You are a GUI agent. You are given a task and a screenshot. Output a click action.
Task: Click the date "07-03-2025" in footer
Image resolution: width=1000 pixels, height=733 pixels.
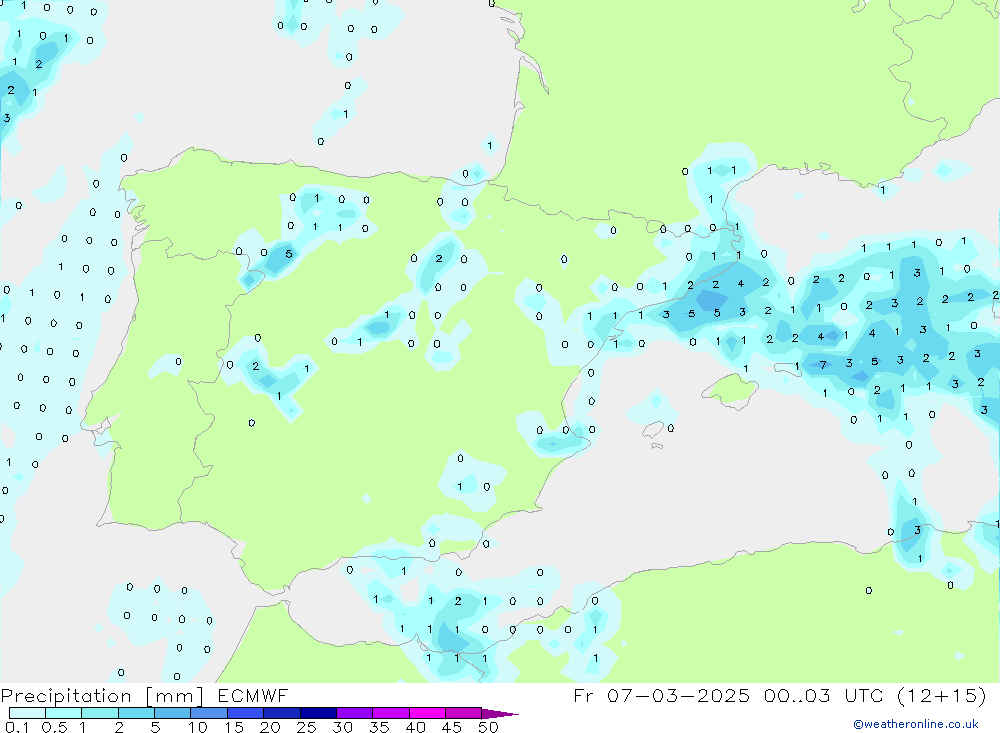coord(678,695)
